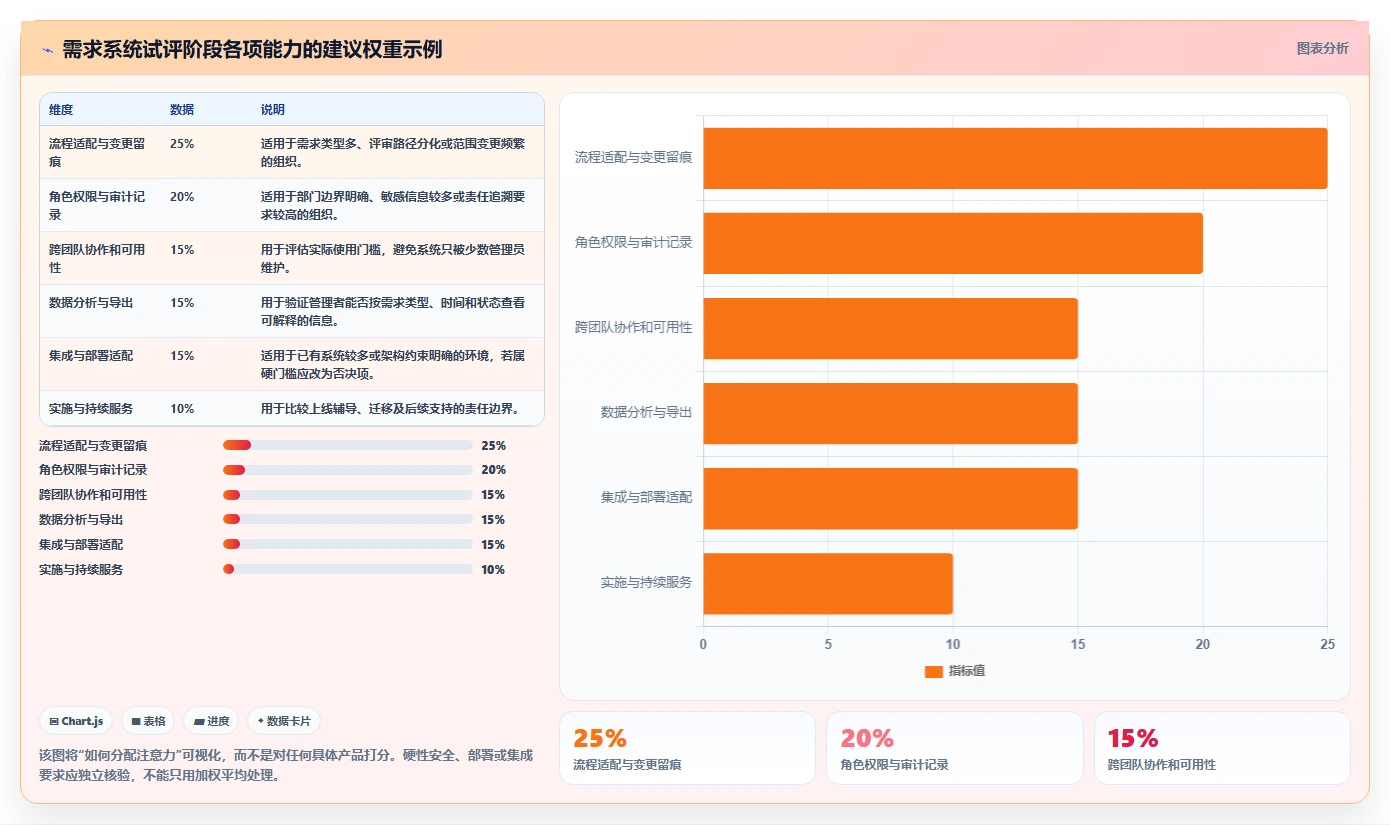1390x825 pixels.
Task: Click the 数据分析与导出 progress bar
Action: 348,520
